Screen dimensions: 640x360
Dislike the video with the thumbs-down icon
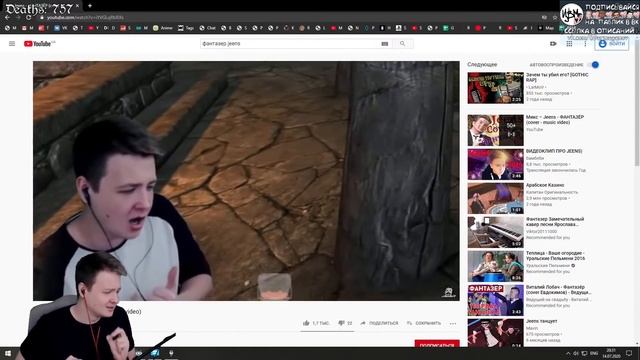pyautogui.click(x=341, y=323)
